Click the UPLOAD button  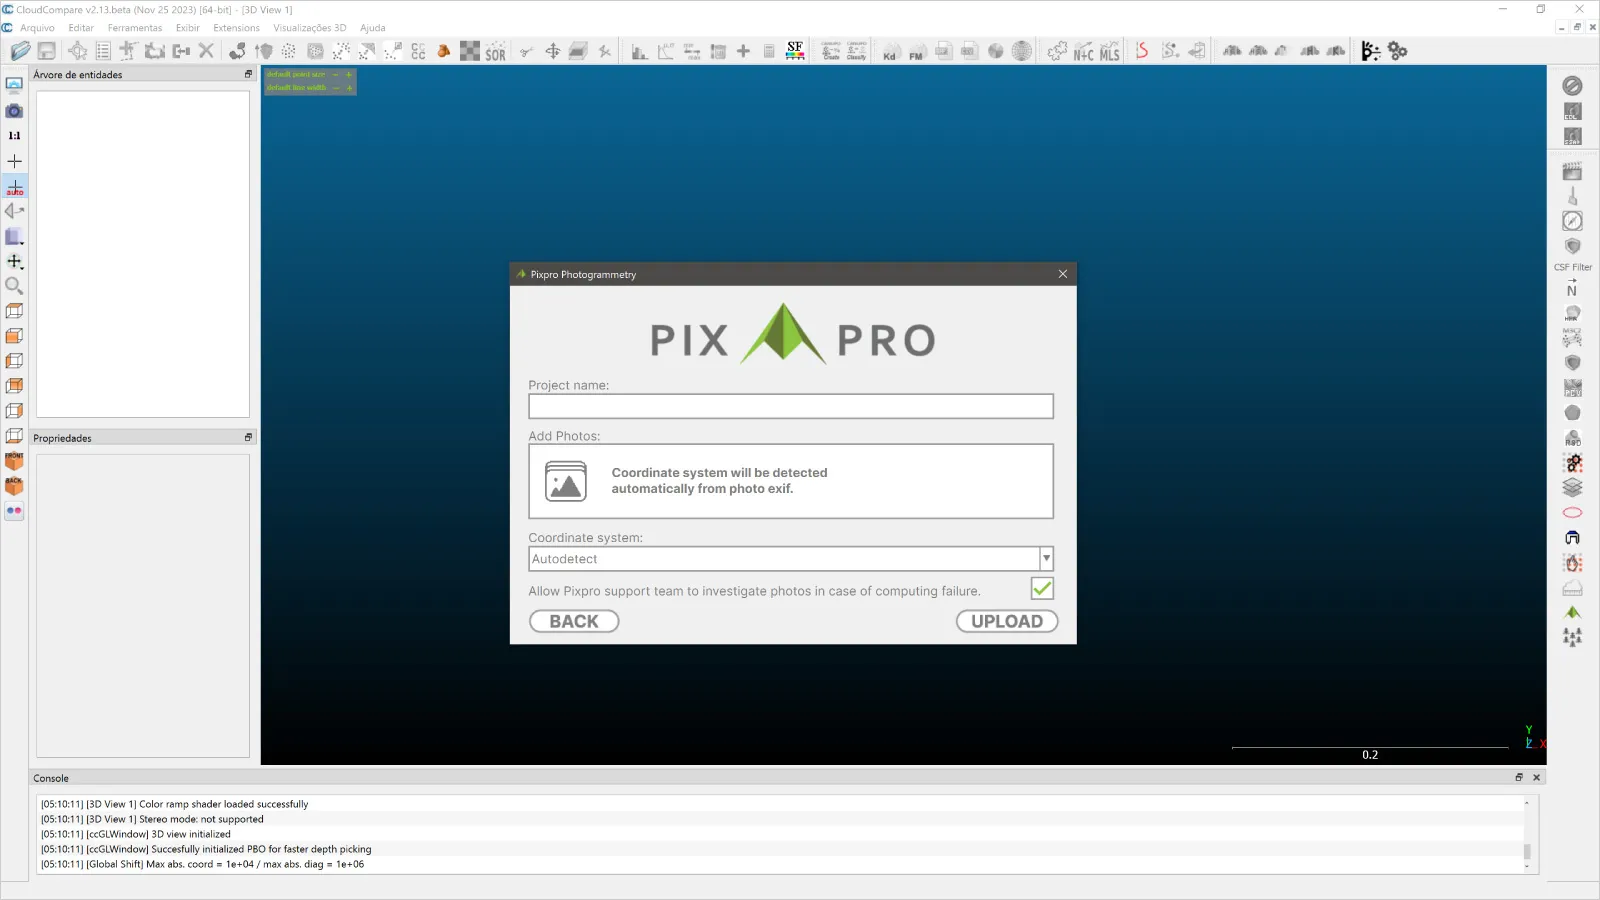(1007, 622)
